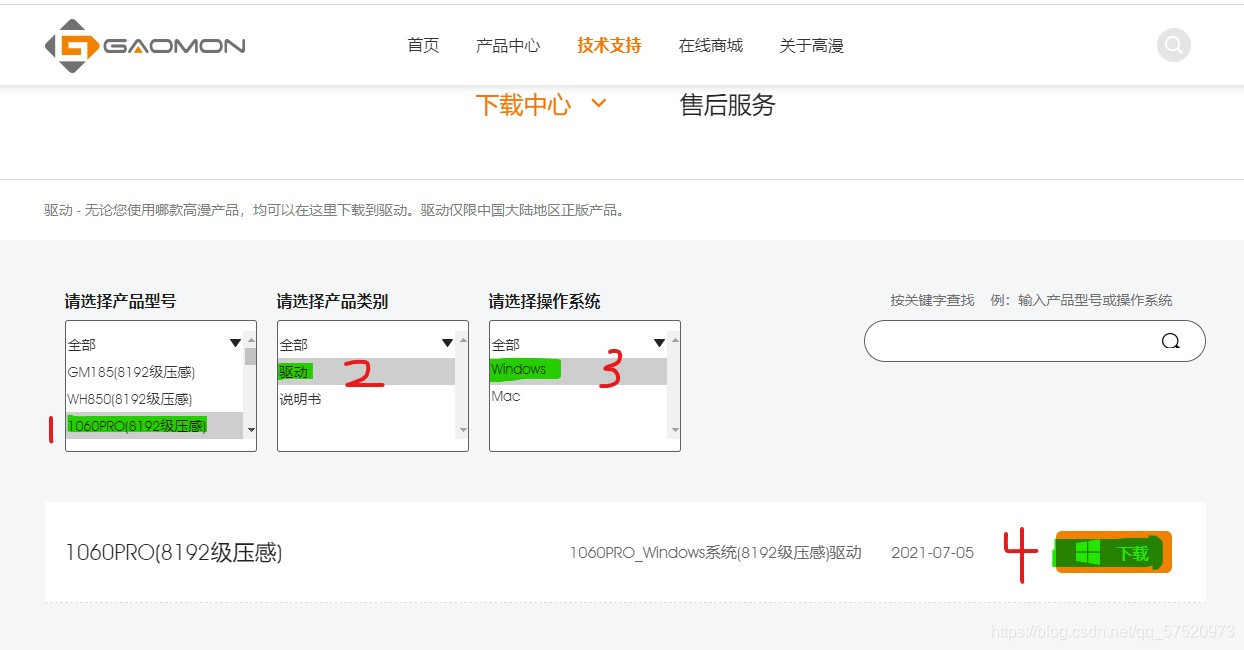
Task: Click the GAOMON logo
Action: (145, 46)
